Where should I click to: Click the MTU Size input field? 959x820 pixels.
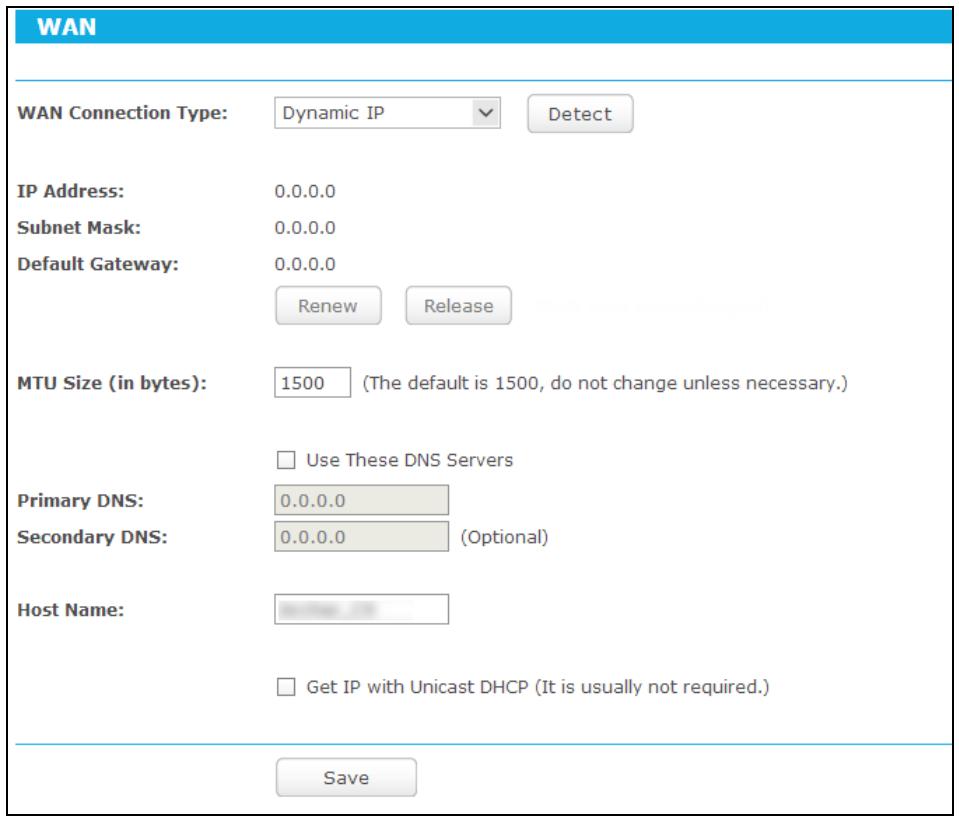313,383
